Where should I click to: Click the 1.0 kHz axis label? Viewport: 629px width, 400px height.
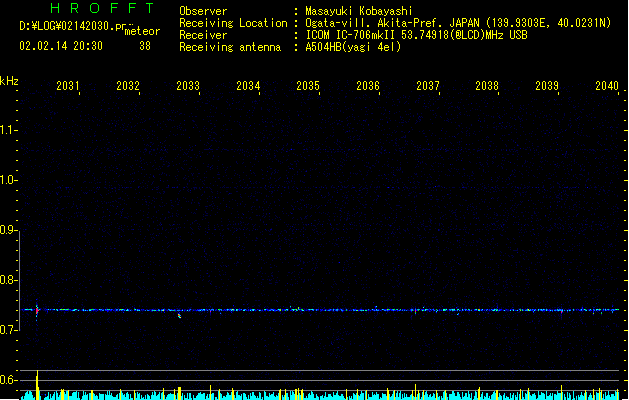(8, 180)
